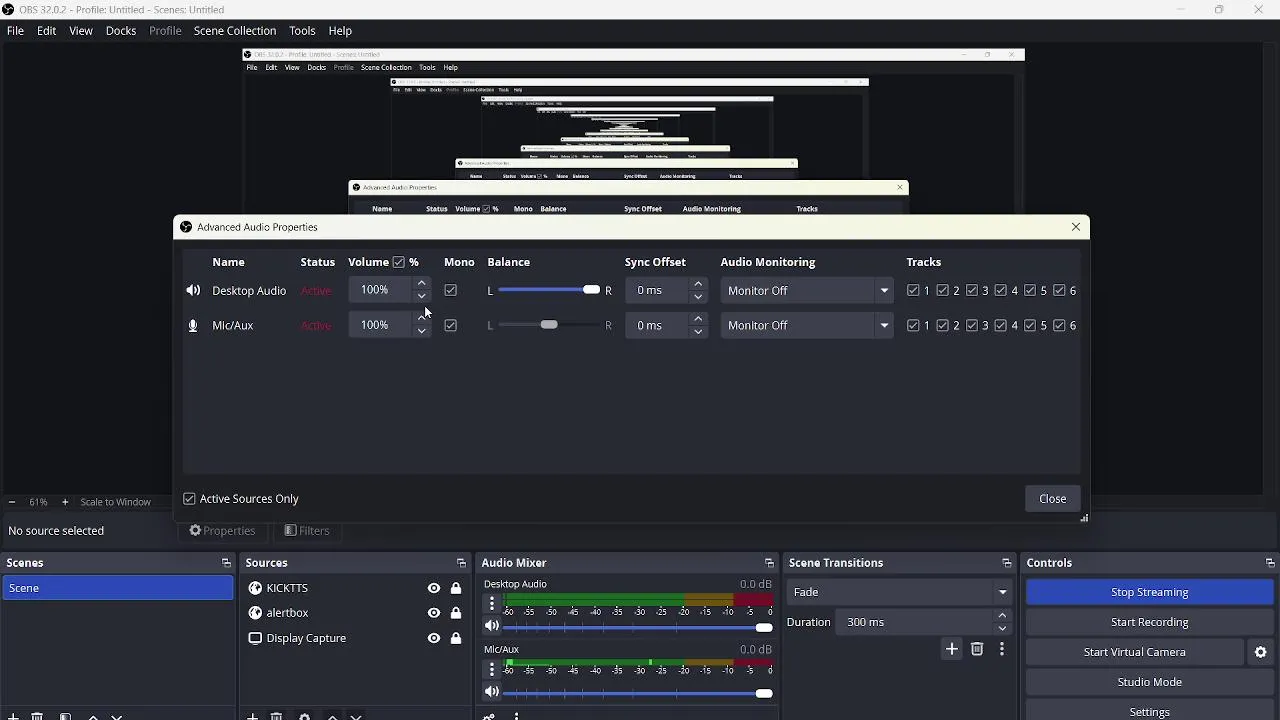Uncheck Mono for Mic/Aux
This screenshot has height=720, width=1280.
coord(451,326)
